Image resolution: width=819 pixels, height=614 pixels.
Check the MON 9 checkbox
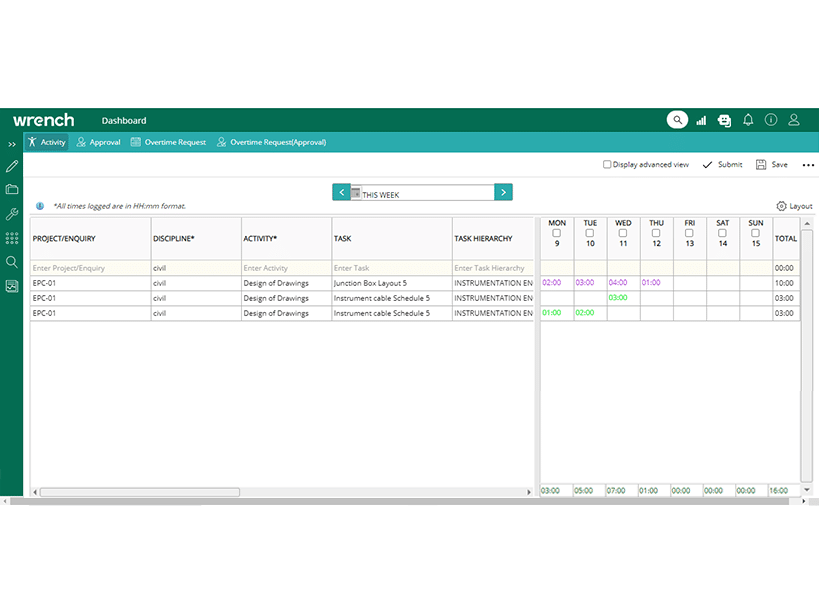pyautogui.click(x=557, y=233)
